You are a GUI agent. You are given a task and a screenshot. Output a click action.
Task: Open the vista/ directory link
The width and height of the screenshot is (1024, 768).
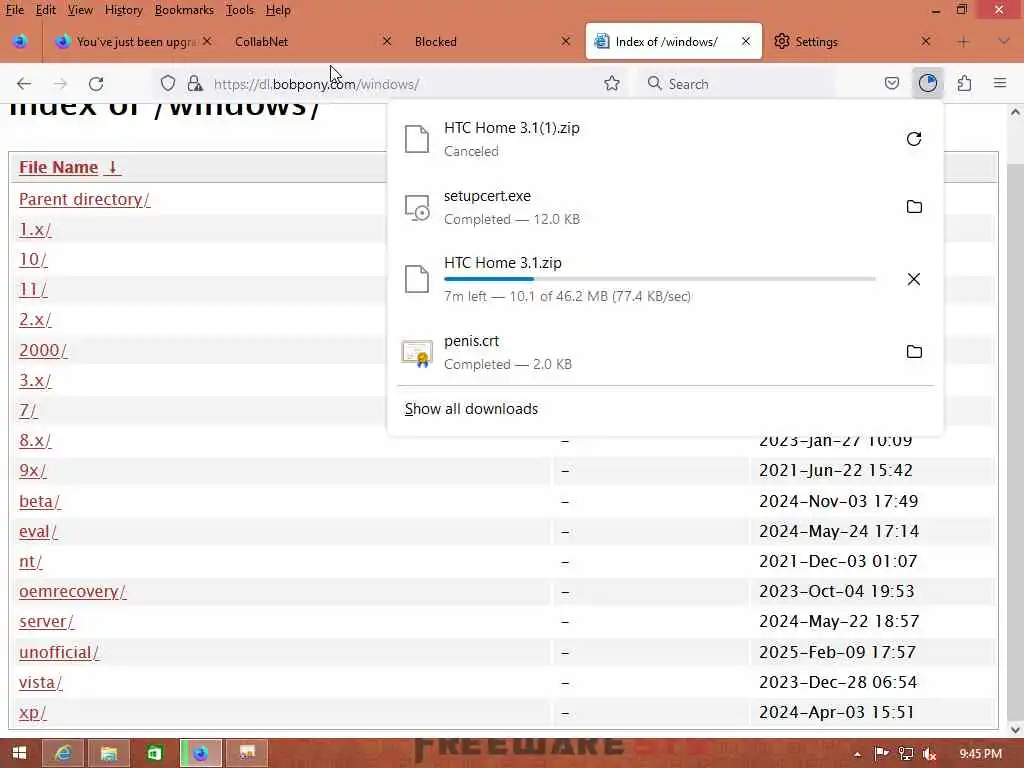pyautogui.click(x=40, y=682)
